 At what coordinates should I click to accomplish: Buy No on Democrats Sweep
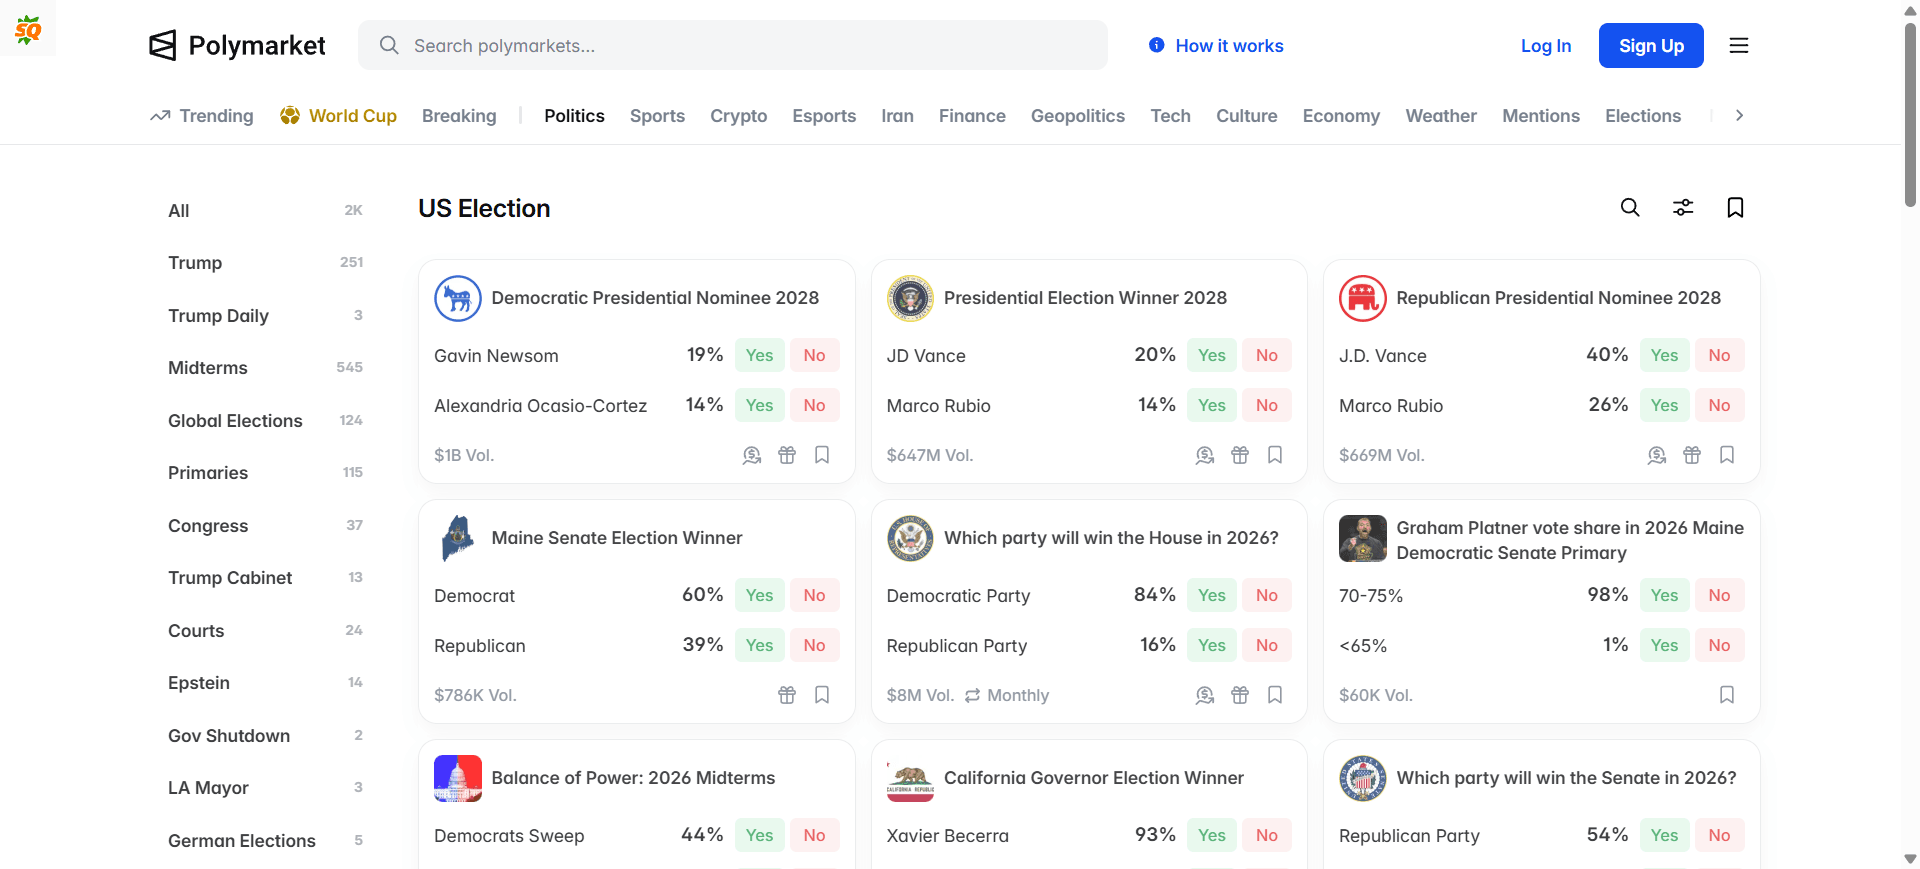pos(814,835)
